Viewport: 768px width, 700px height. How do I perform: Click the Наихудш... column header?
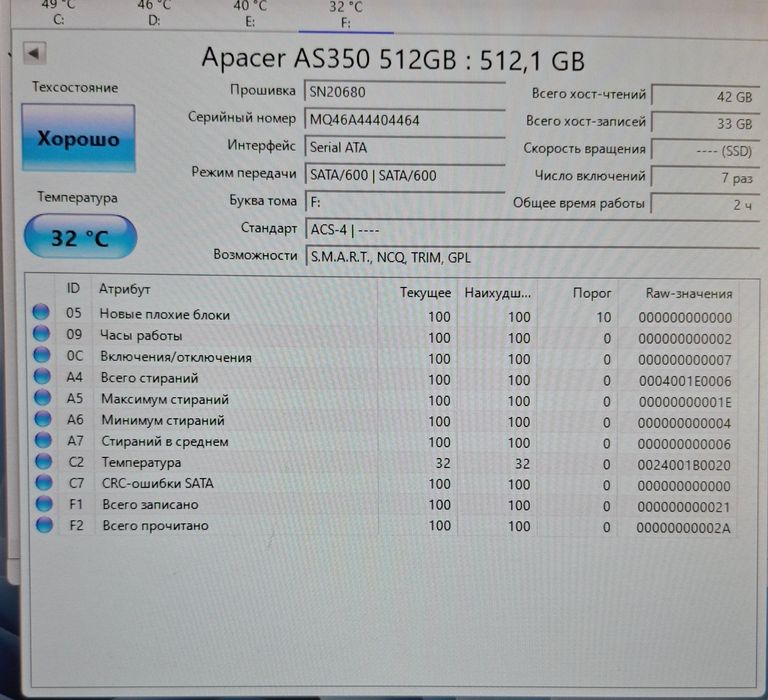[498, 293]
